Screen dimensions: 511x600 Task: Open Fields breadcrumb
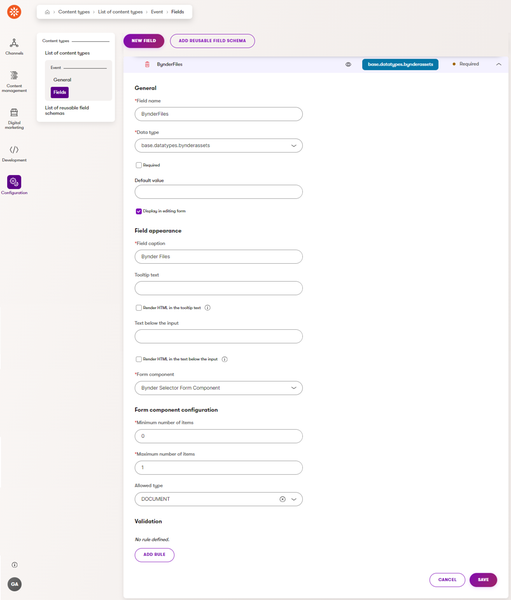coord(177,12)
